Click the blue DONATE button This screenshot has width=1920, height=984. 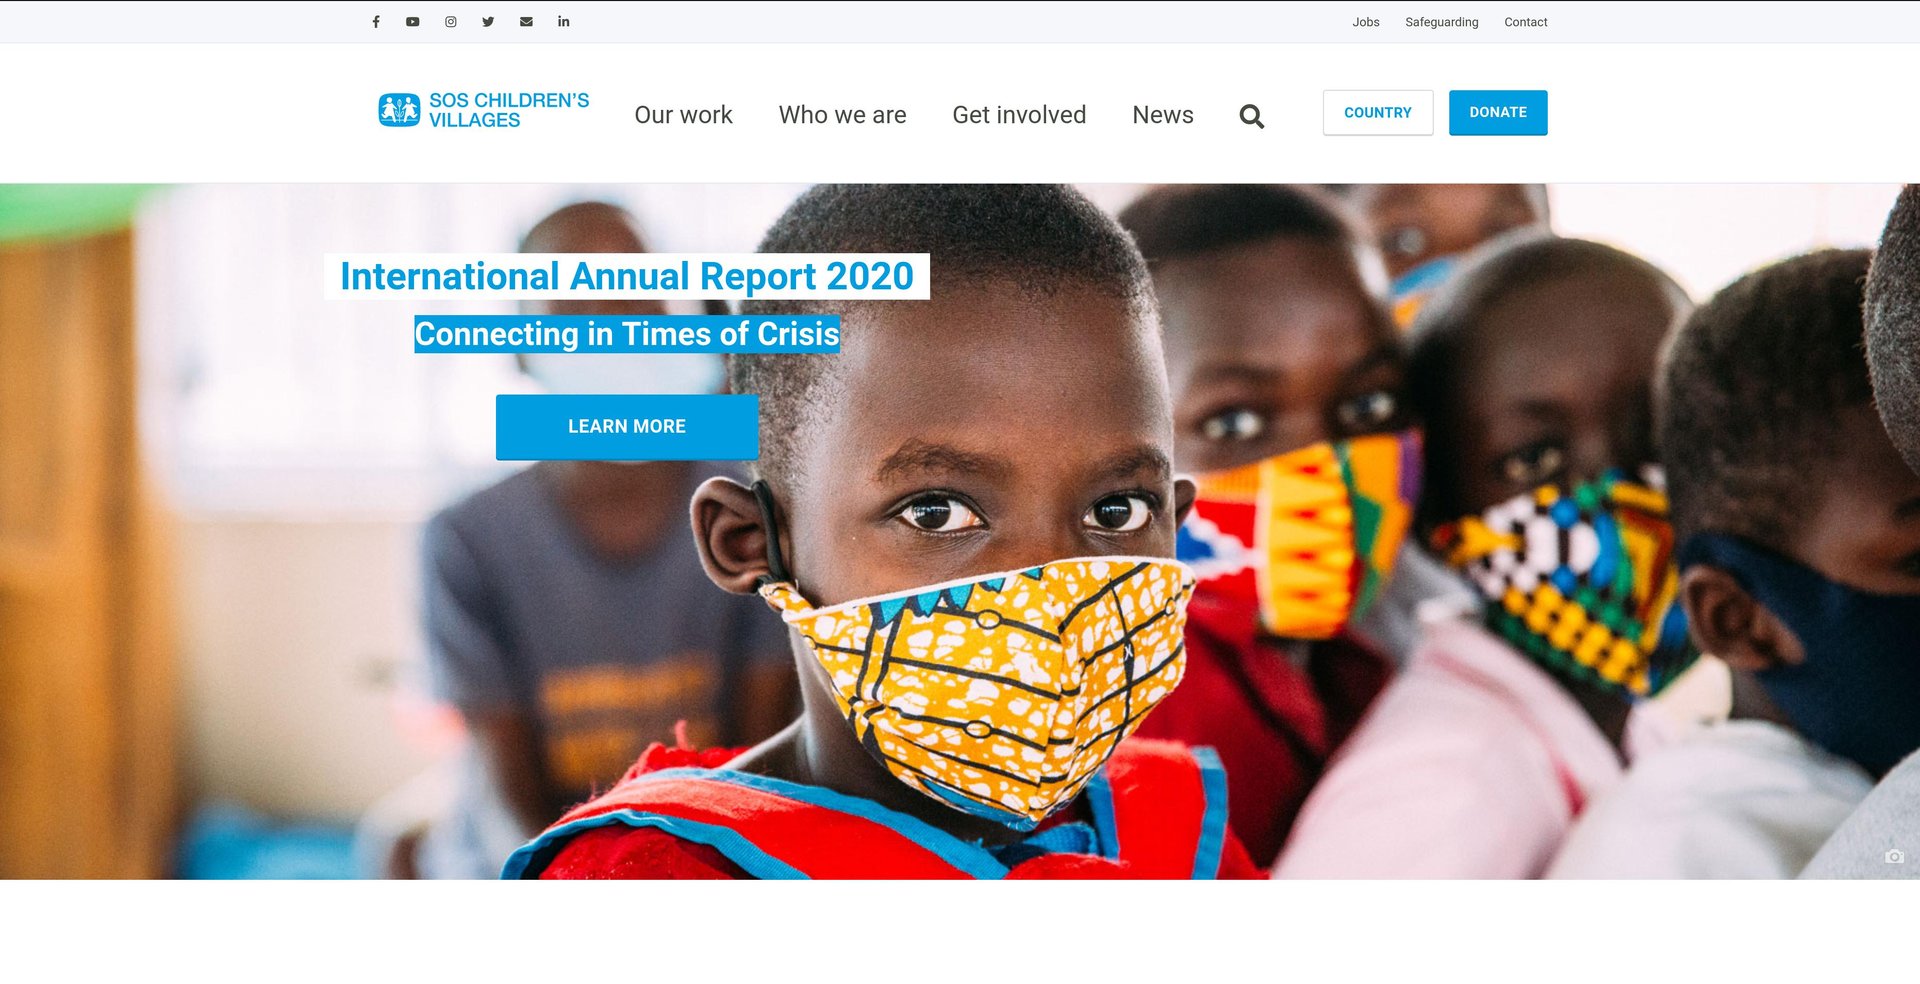pyautogui.click(x=1498, y=113)
